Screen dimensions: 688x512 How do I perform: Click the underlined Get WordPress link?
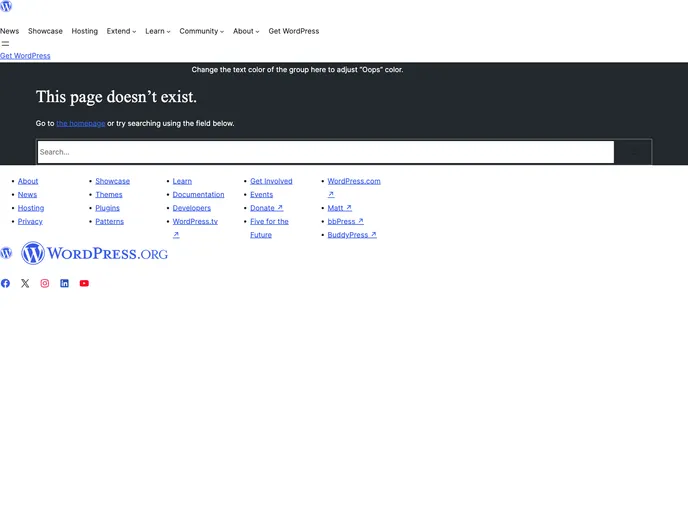click(x=25, y=56)
